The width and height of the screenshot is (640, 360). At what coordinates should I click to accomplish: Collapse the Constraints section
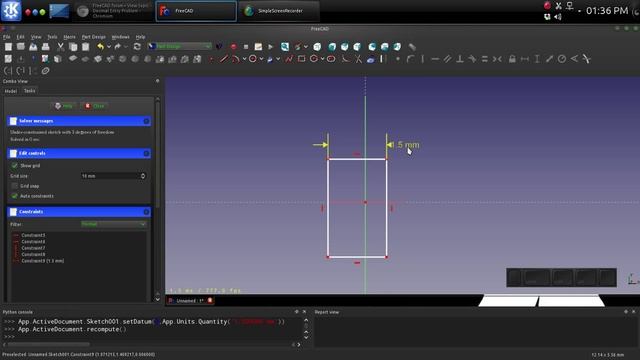(146, 212)
